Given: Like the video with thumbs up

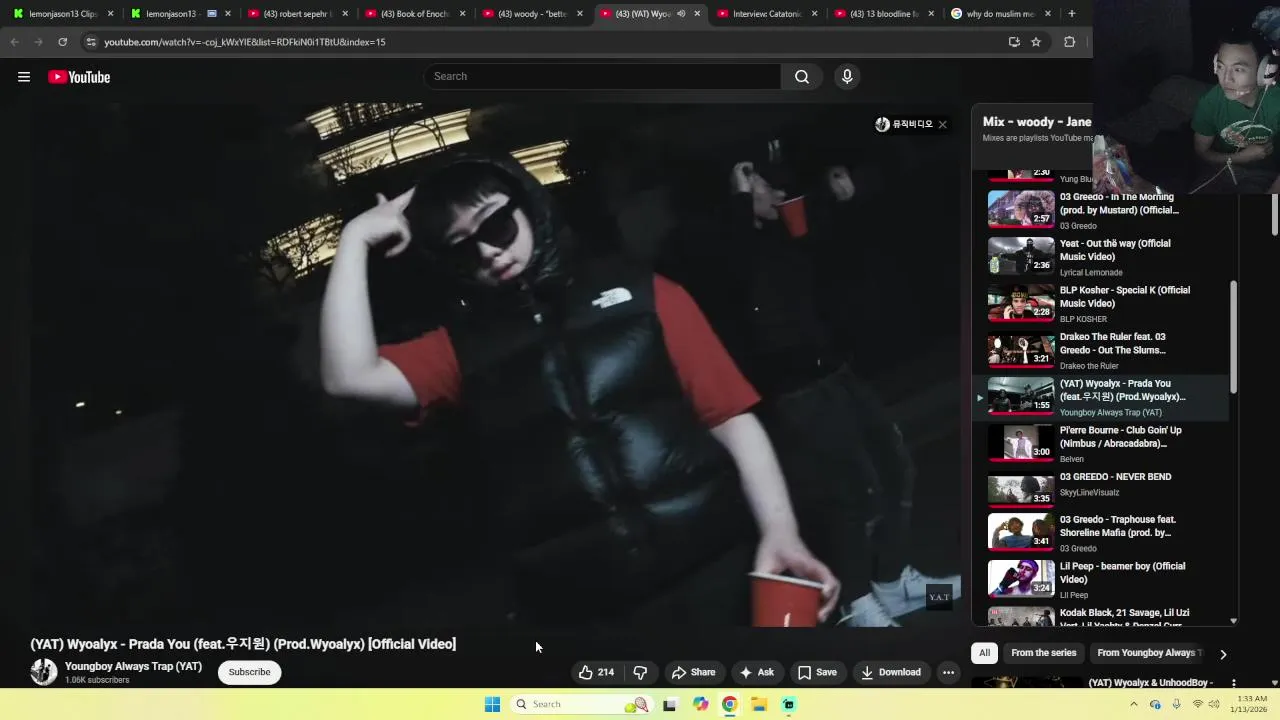Looking at the screenshot, I should click(x=596, y=672).
